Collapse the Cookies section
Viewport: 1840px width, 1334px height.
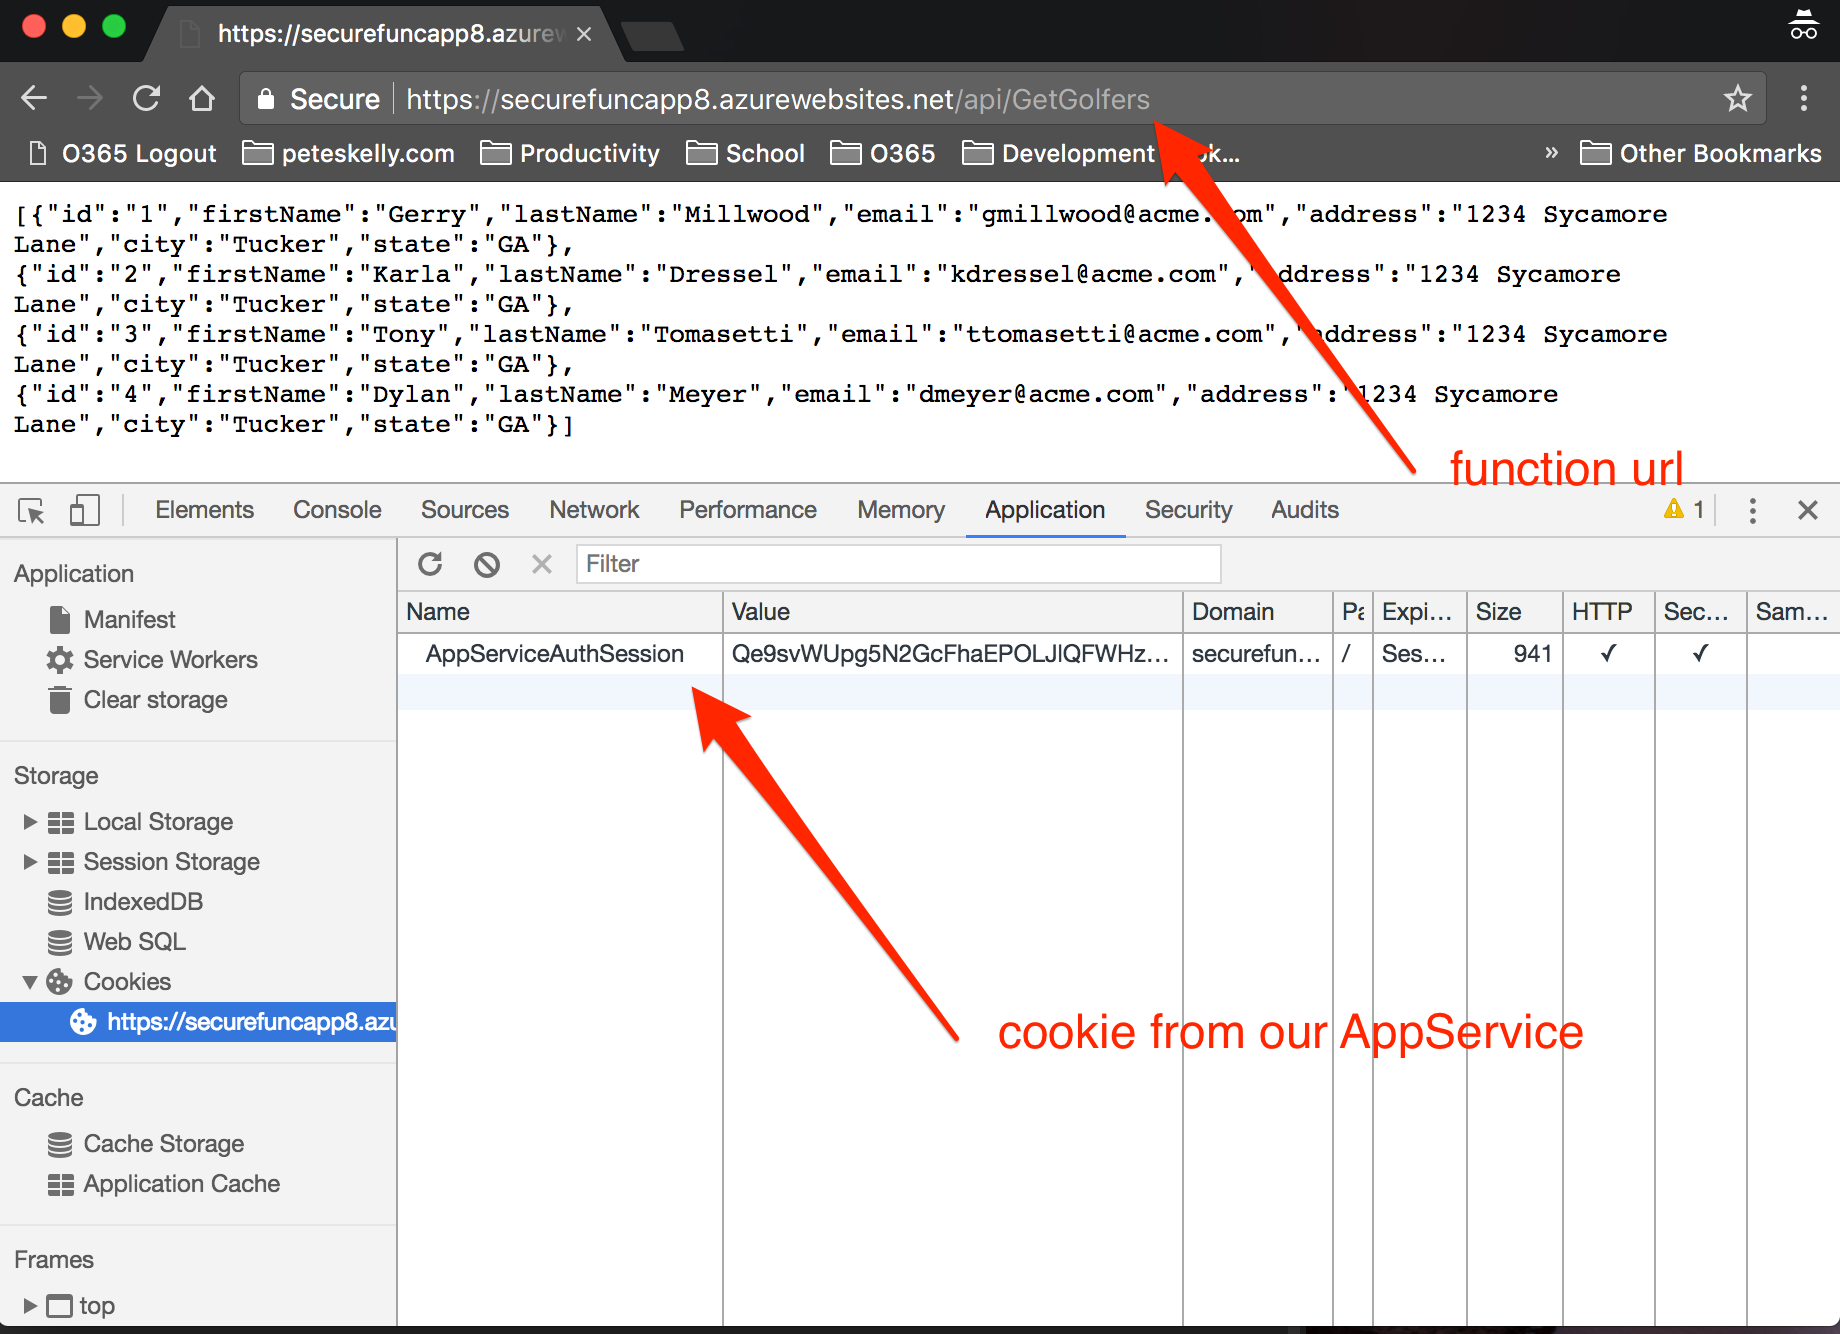pyautogui.click(x=29, y=981)
